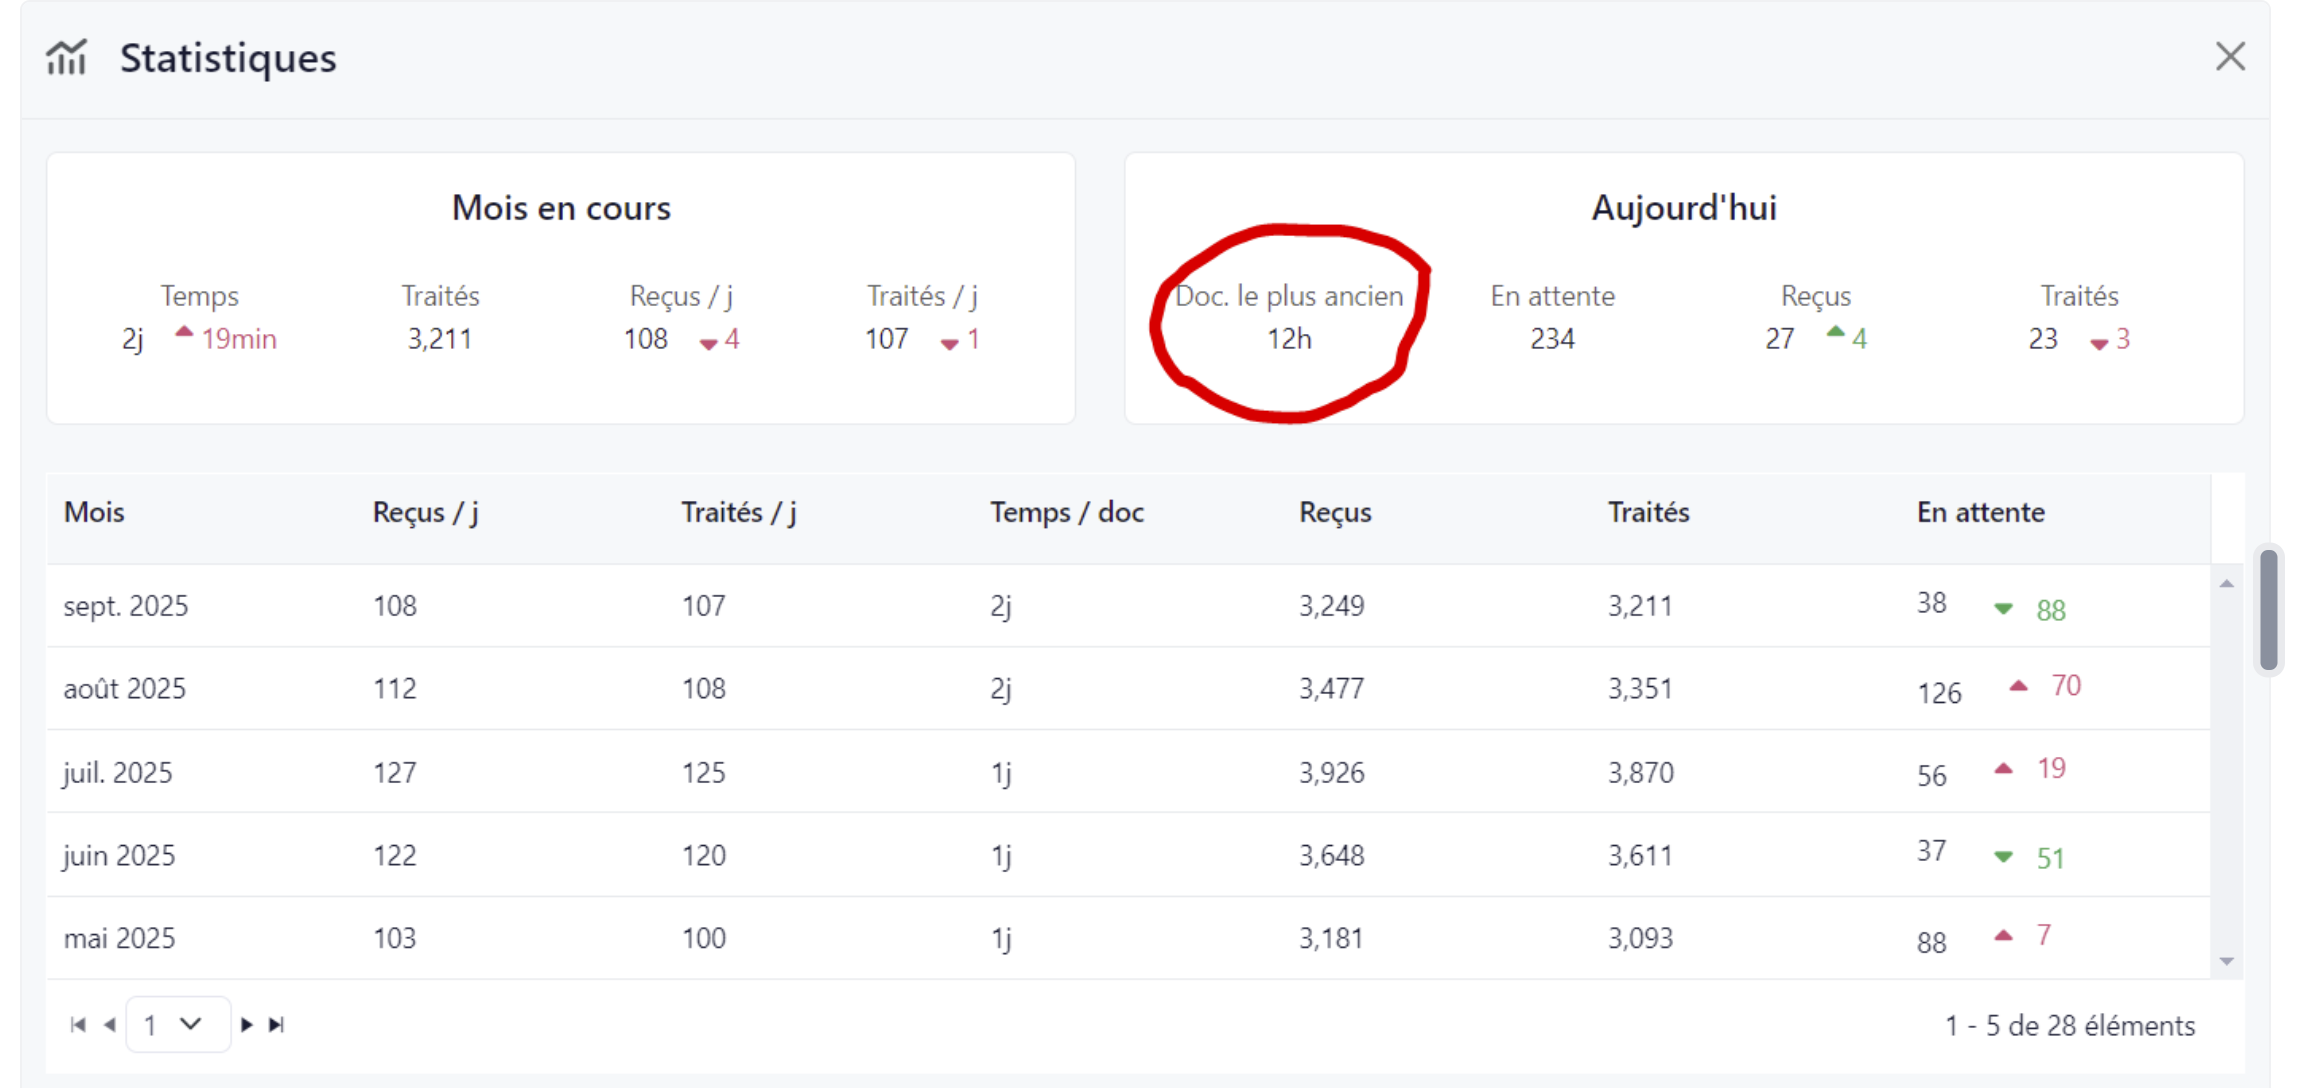
Task: Select the sept. 2025 row
Action: (126, 606)
